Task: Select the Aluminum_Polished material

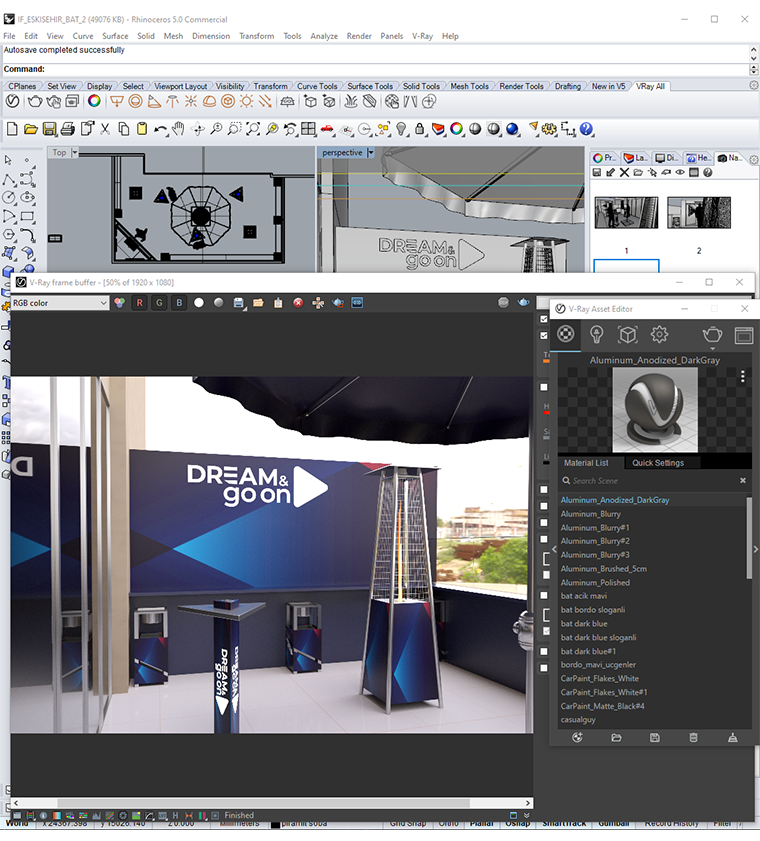Action: [x=595, y=582]
